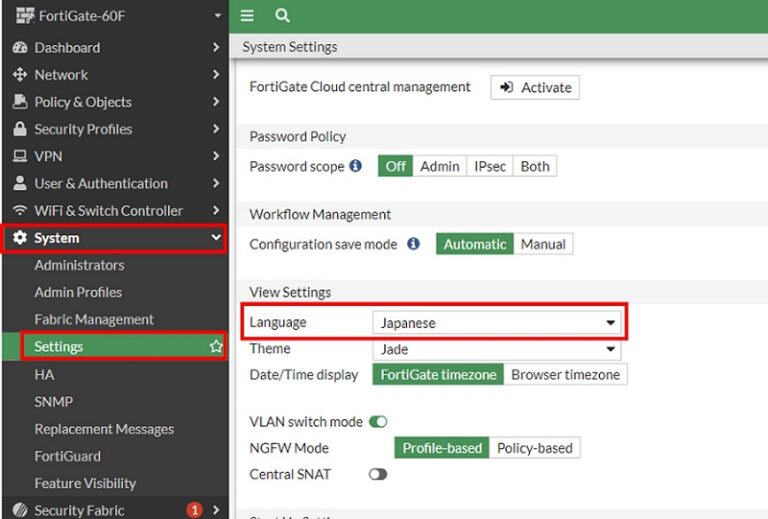The height and width of the screenshot is (519, 768).
Task: Open the Administrators menu item
Action: (x=79, y=265)
